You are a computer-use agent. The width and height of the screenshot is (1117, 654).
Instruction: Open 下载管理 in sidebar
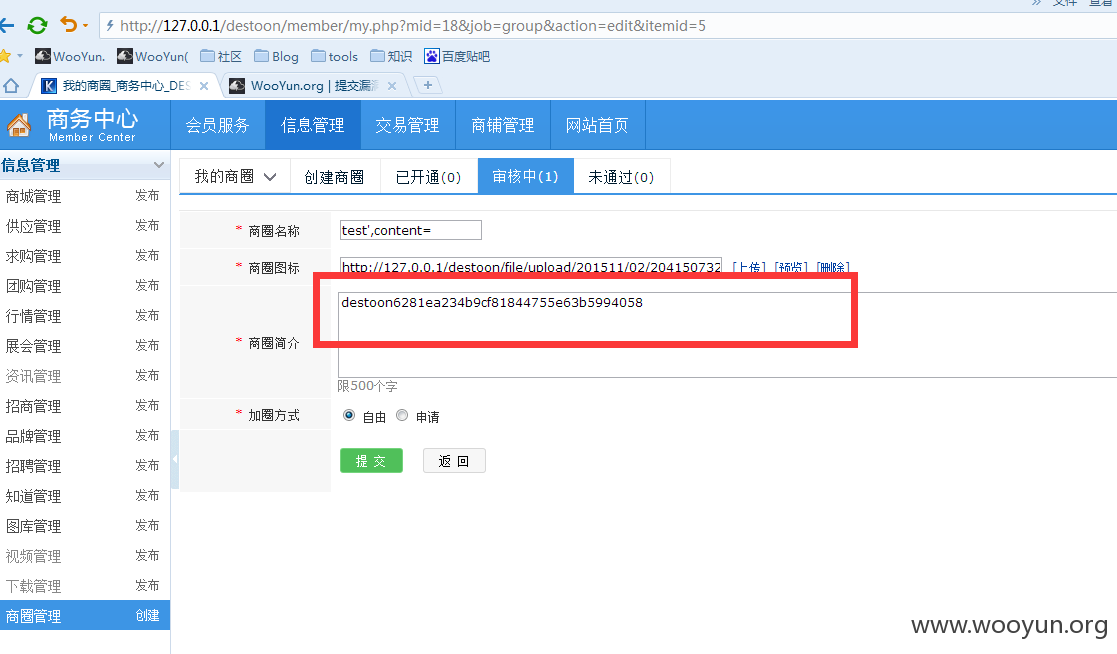pos(33,586)
